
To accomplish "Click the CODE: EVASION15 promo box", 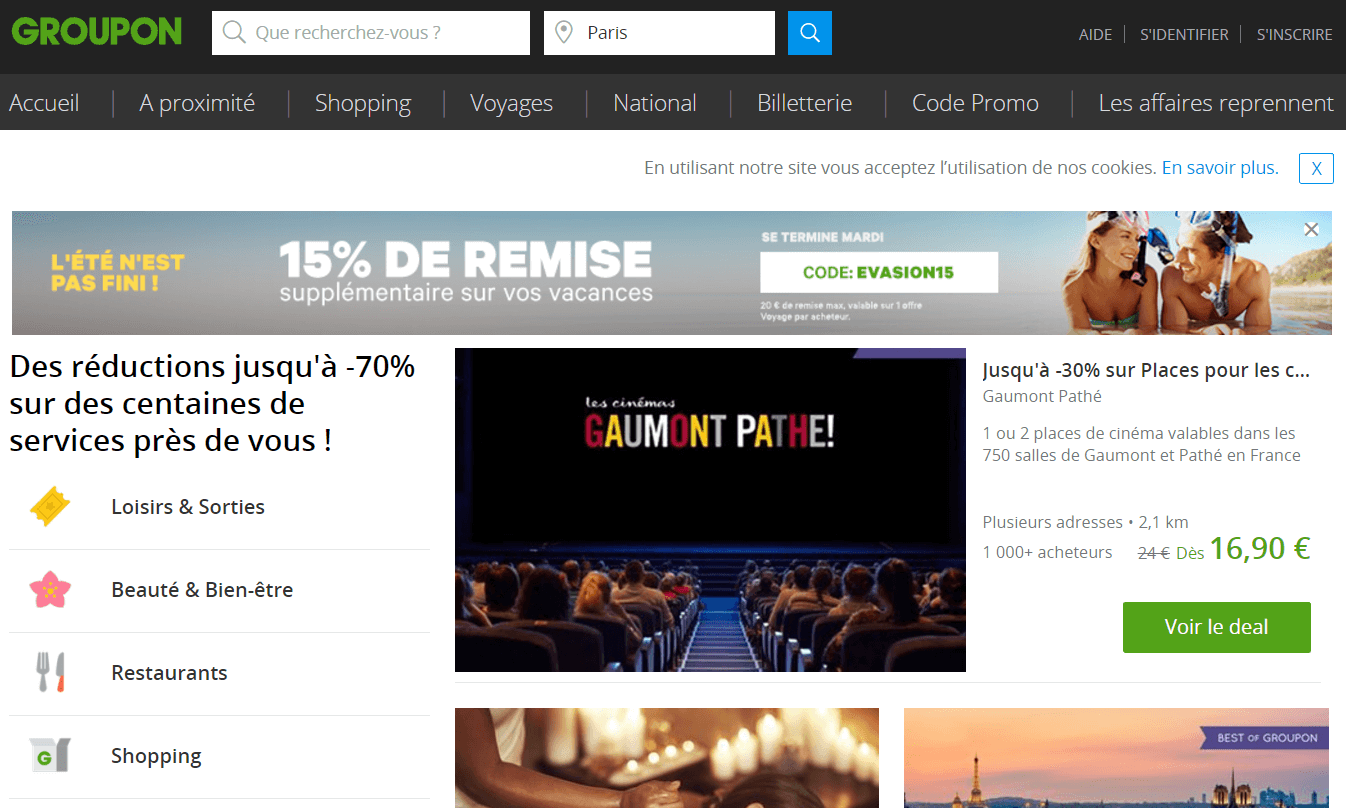I will (879, 272).
